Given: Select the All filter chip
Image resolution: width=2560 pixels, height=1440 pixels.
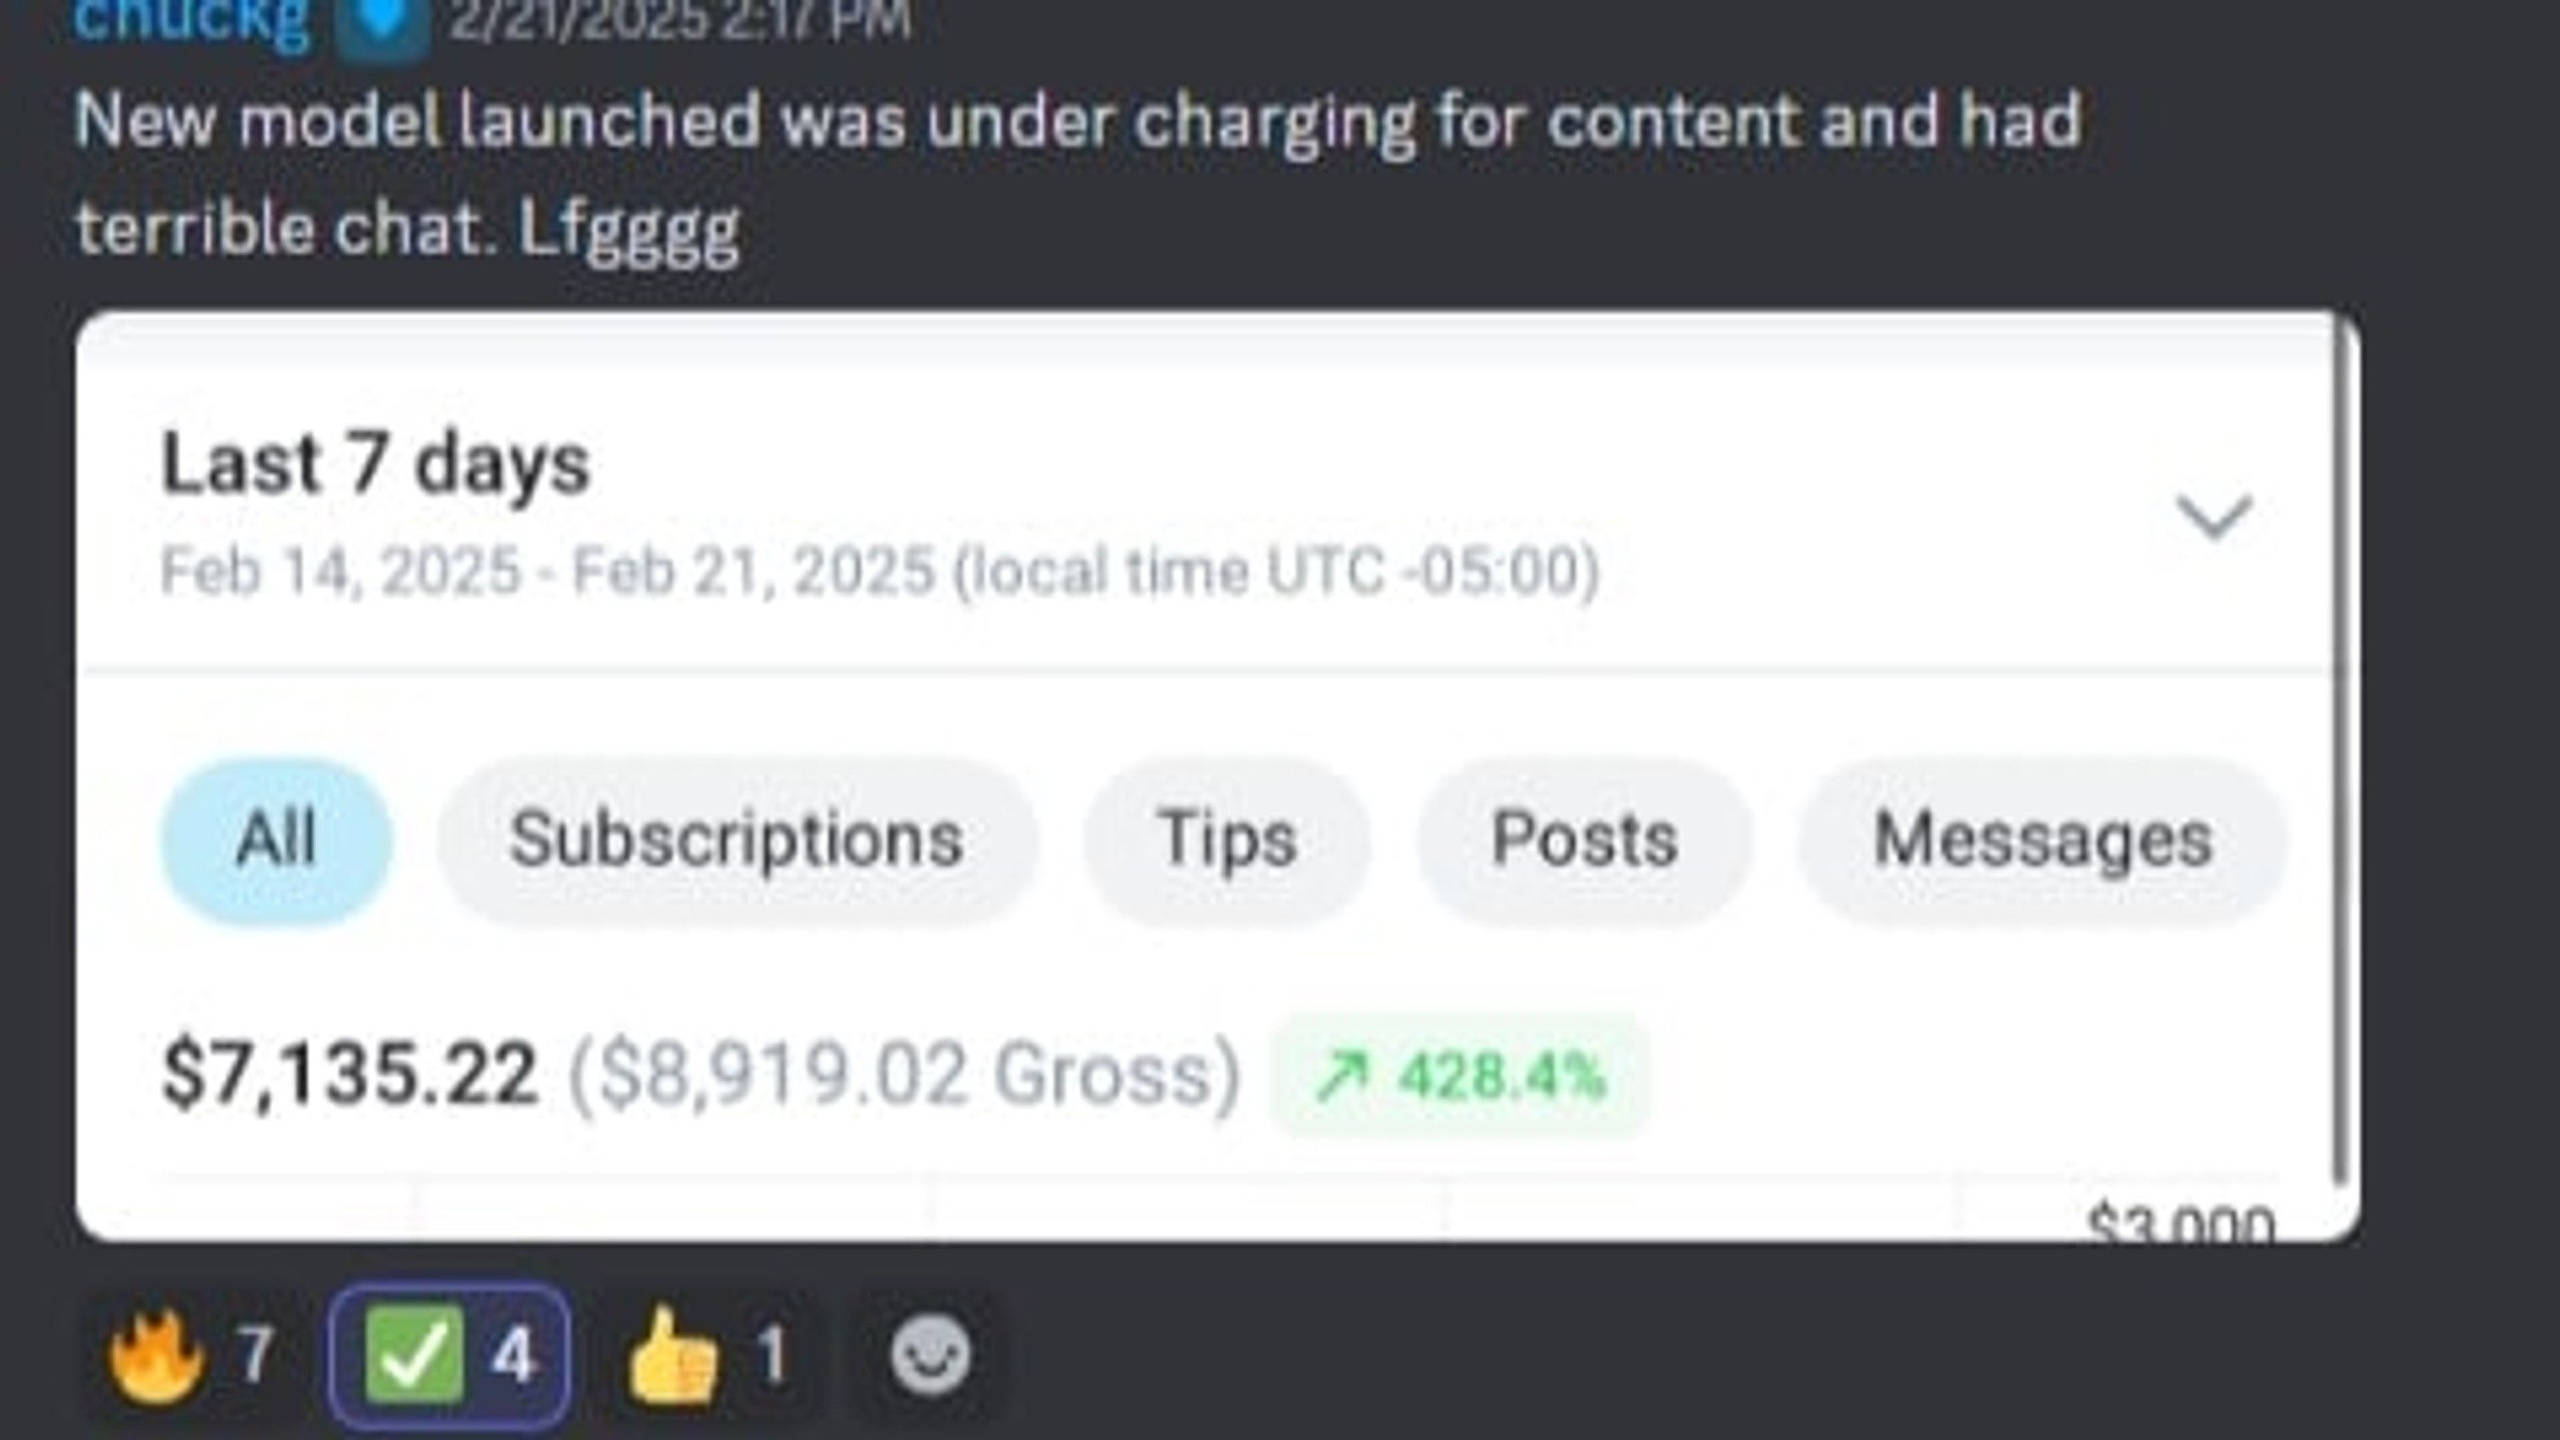Looking at the screenshot, I should click(x=276, y=838).
